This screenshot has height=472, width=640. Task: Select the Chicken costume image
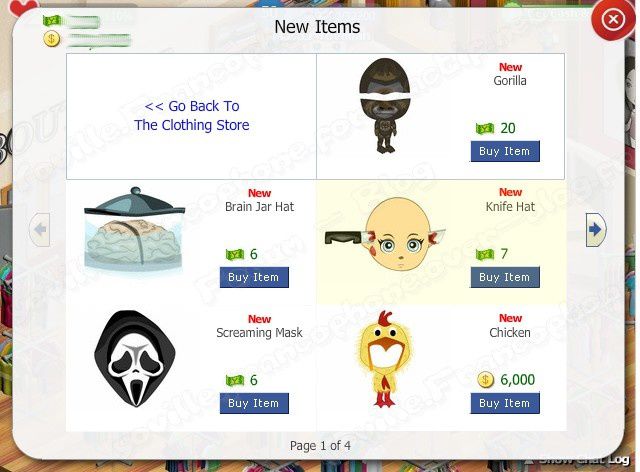click(384, 359)
